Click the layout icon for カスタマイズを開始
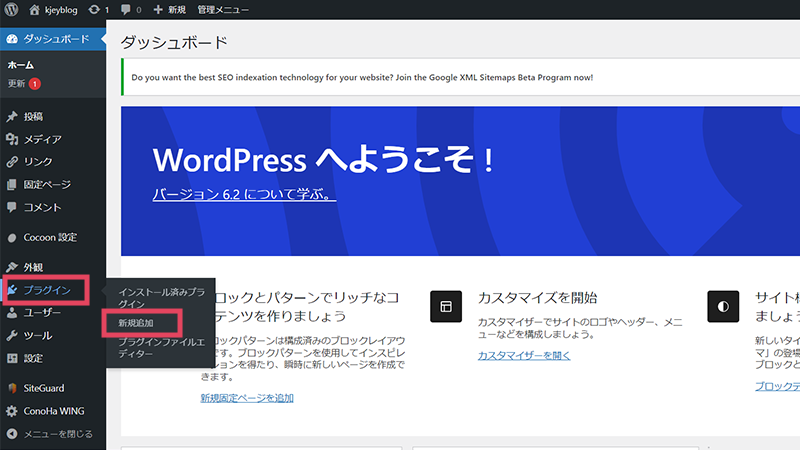This screenshot has height=450, width=800. (446, 306)
